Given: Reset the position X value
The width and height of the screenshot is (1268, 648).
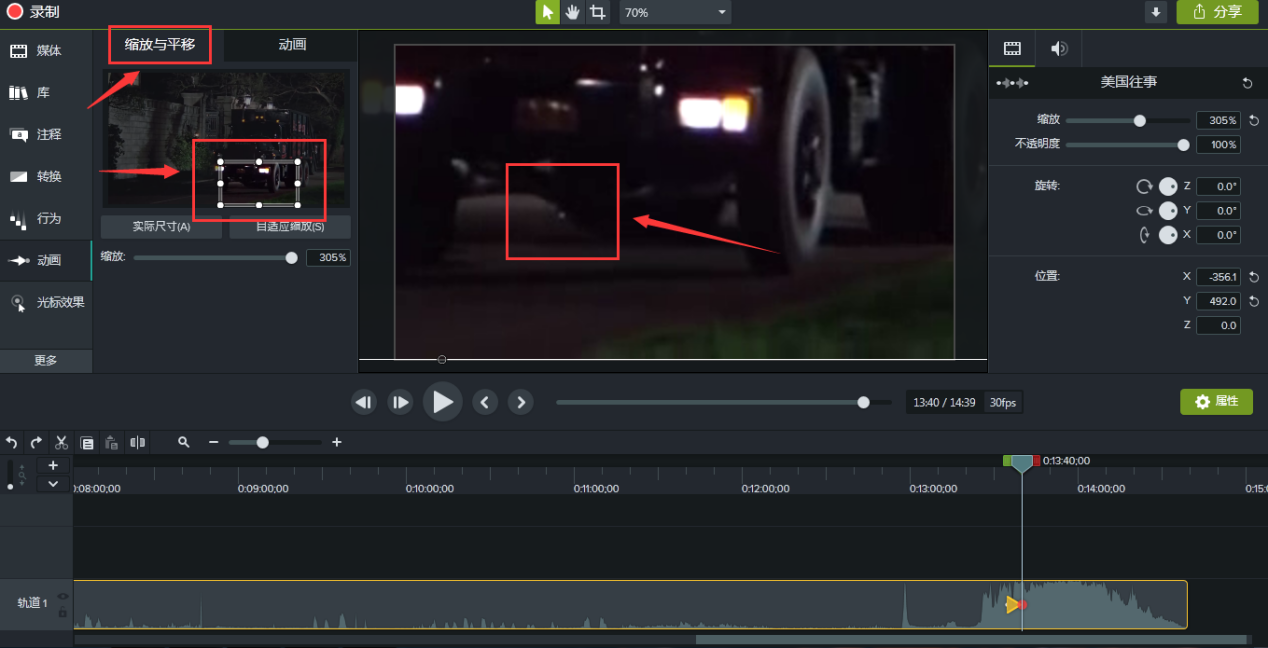Looking at the screenshot, I should 1253,277.
